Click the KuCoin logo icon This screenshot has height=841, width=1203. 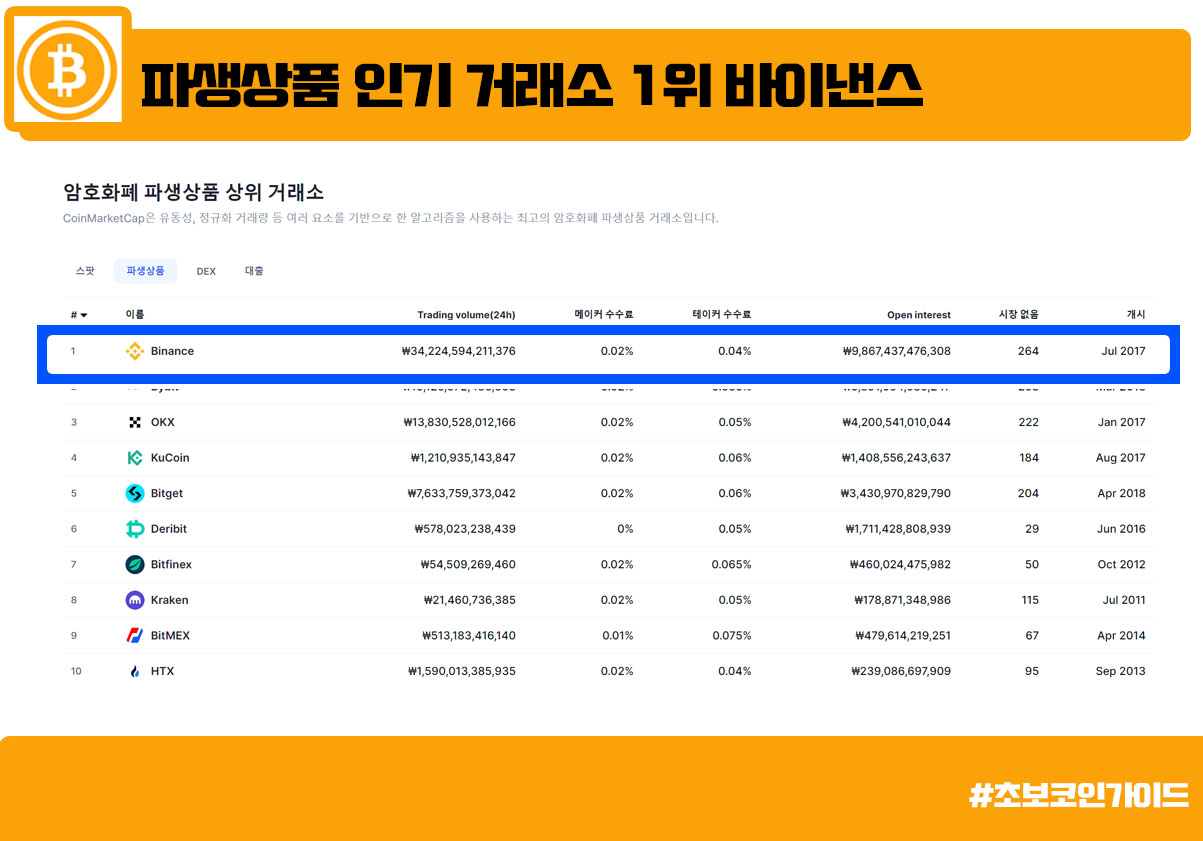pyautogui.click(x=135, y=458)
